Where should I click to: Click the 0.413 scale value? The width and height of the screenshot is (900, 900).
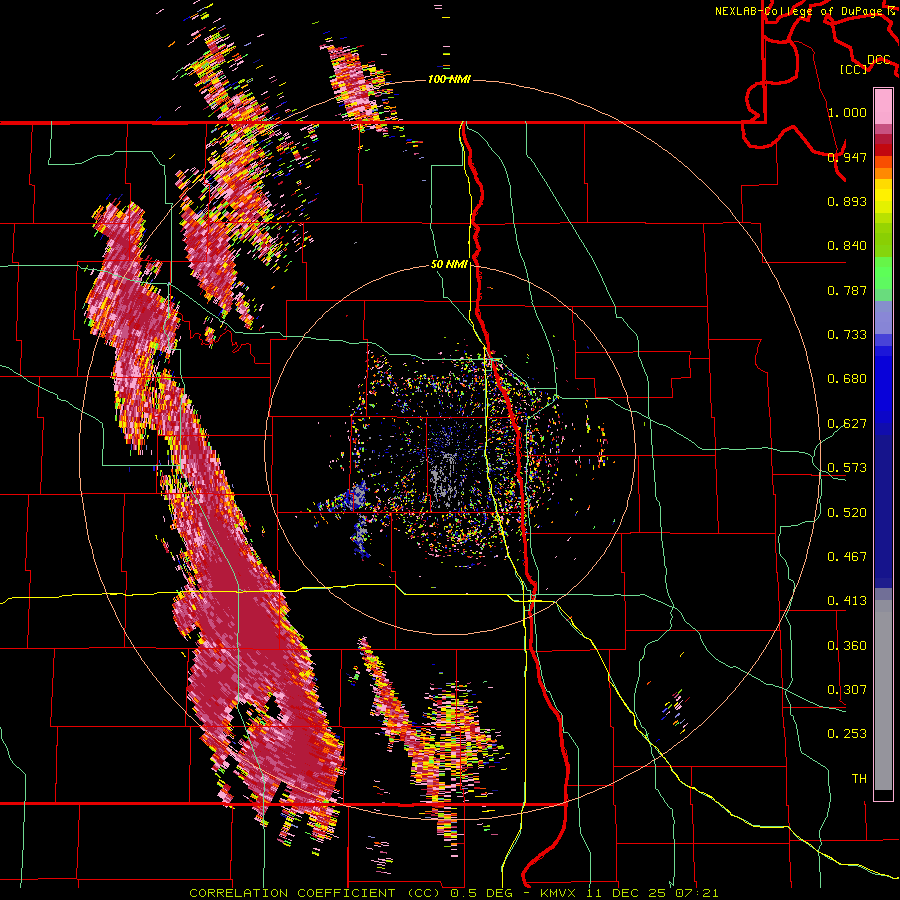pos(847,601)
